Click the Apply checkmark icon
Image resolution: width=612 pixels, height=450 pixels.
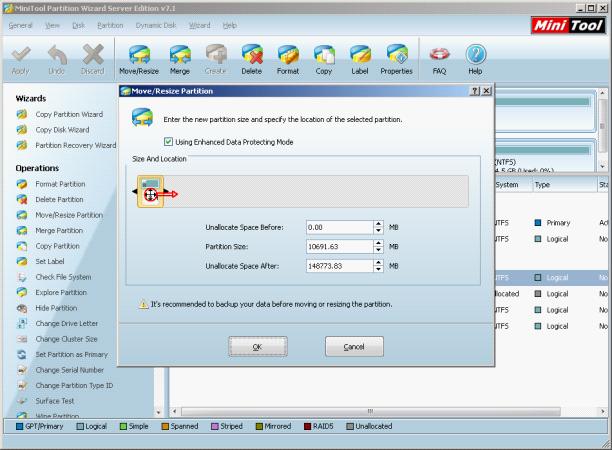[x=21, y=60]
